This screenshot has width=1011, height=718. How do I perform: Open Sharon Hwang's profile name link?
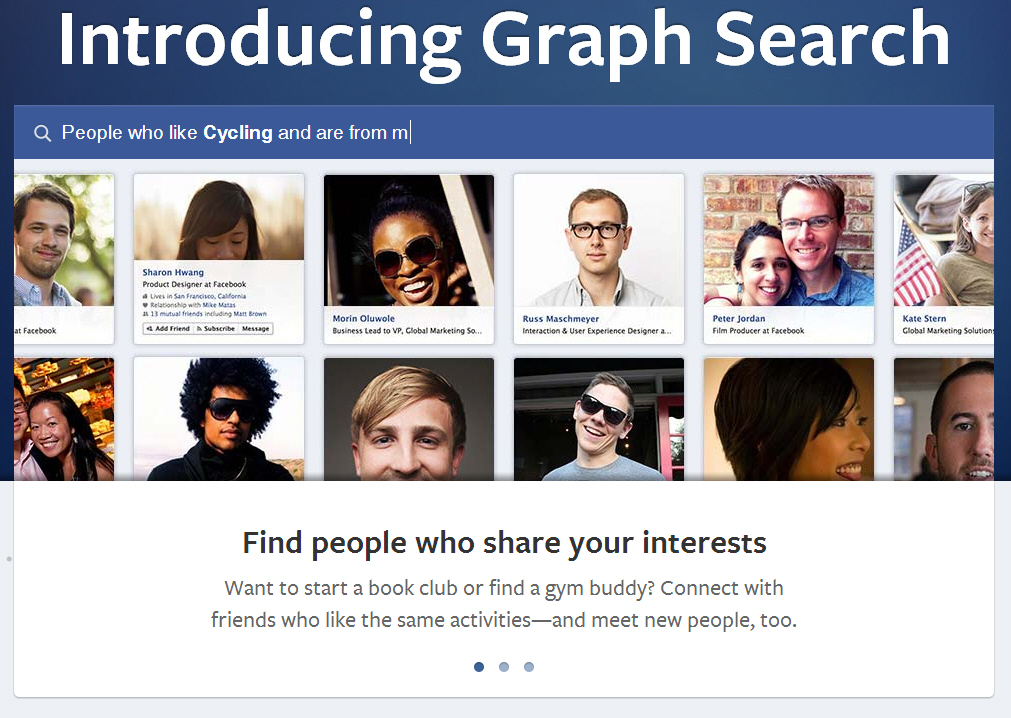[x=173, y=272]
